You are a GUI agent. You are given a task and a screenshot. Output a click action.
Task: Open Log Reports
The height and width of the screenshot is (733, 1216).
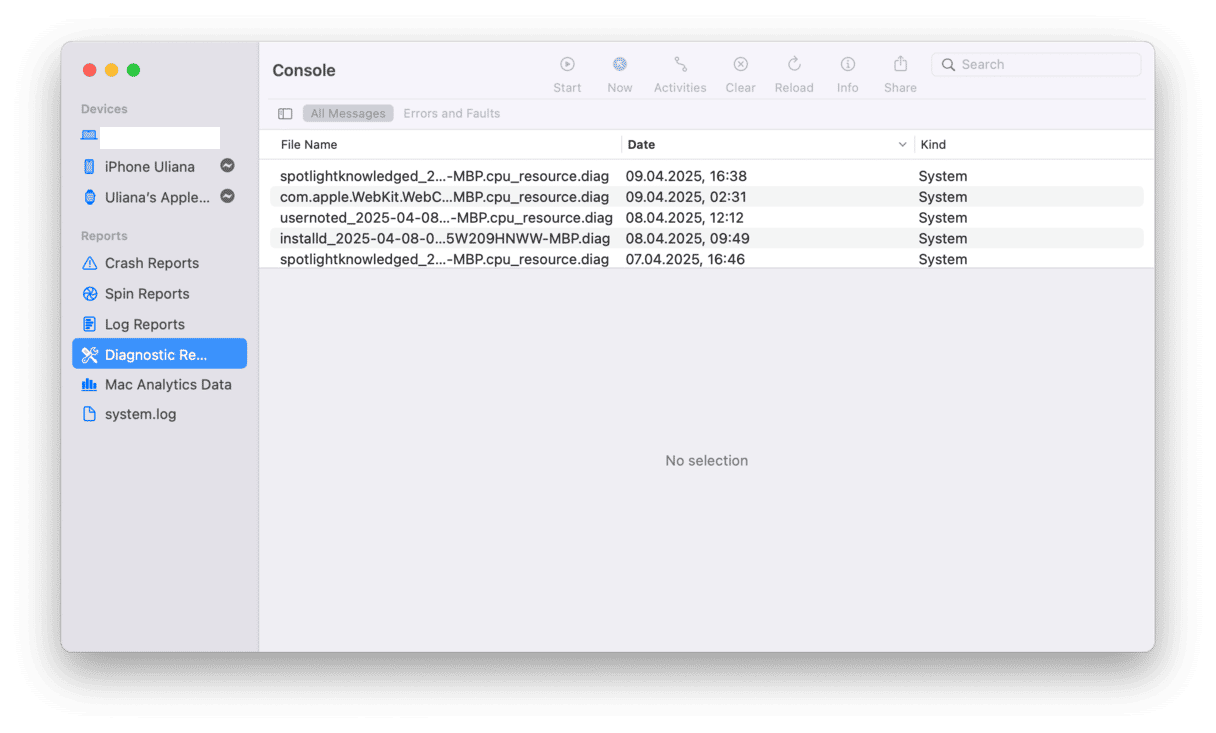[159, 324]
